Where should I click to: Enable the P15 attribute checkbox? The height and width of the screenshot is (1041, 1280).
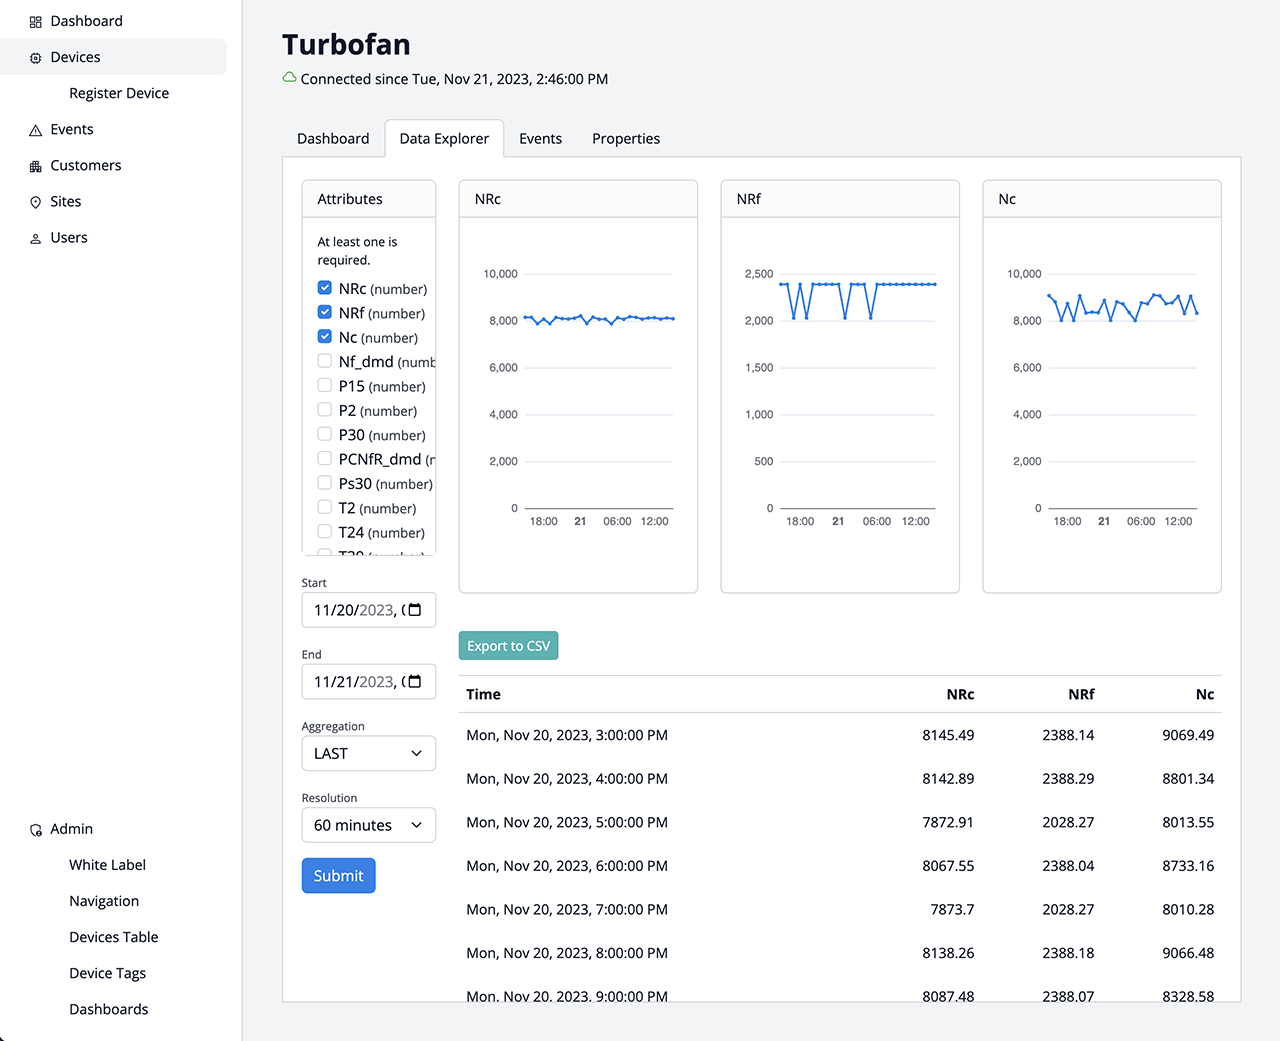point(325,386)
